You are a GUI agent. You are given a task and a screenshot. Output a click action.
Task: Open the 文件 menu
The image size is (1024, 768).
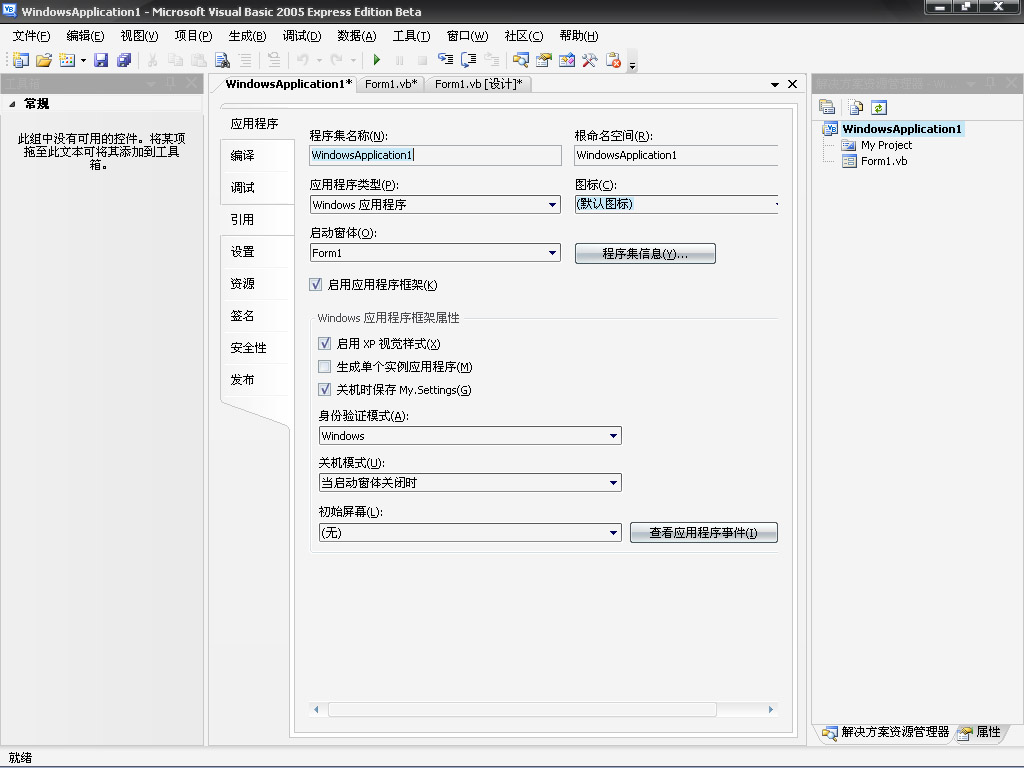[31, 36]
